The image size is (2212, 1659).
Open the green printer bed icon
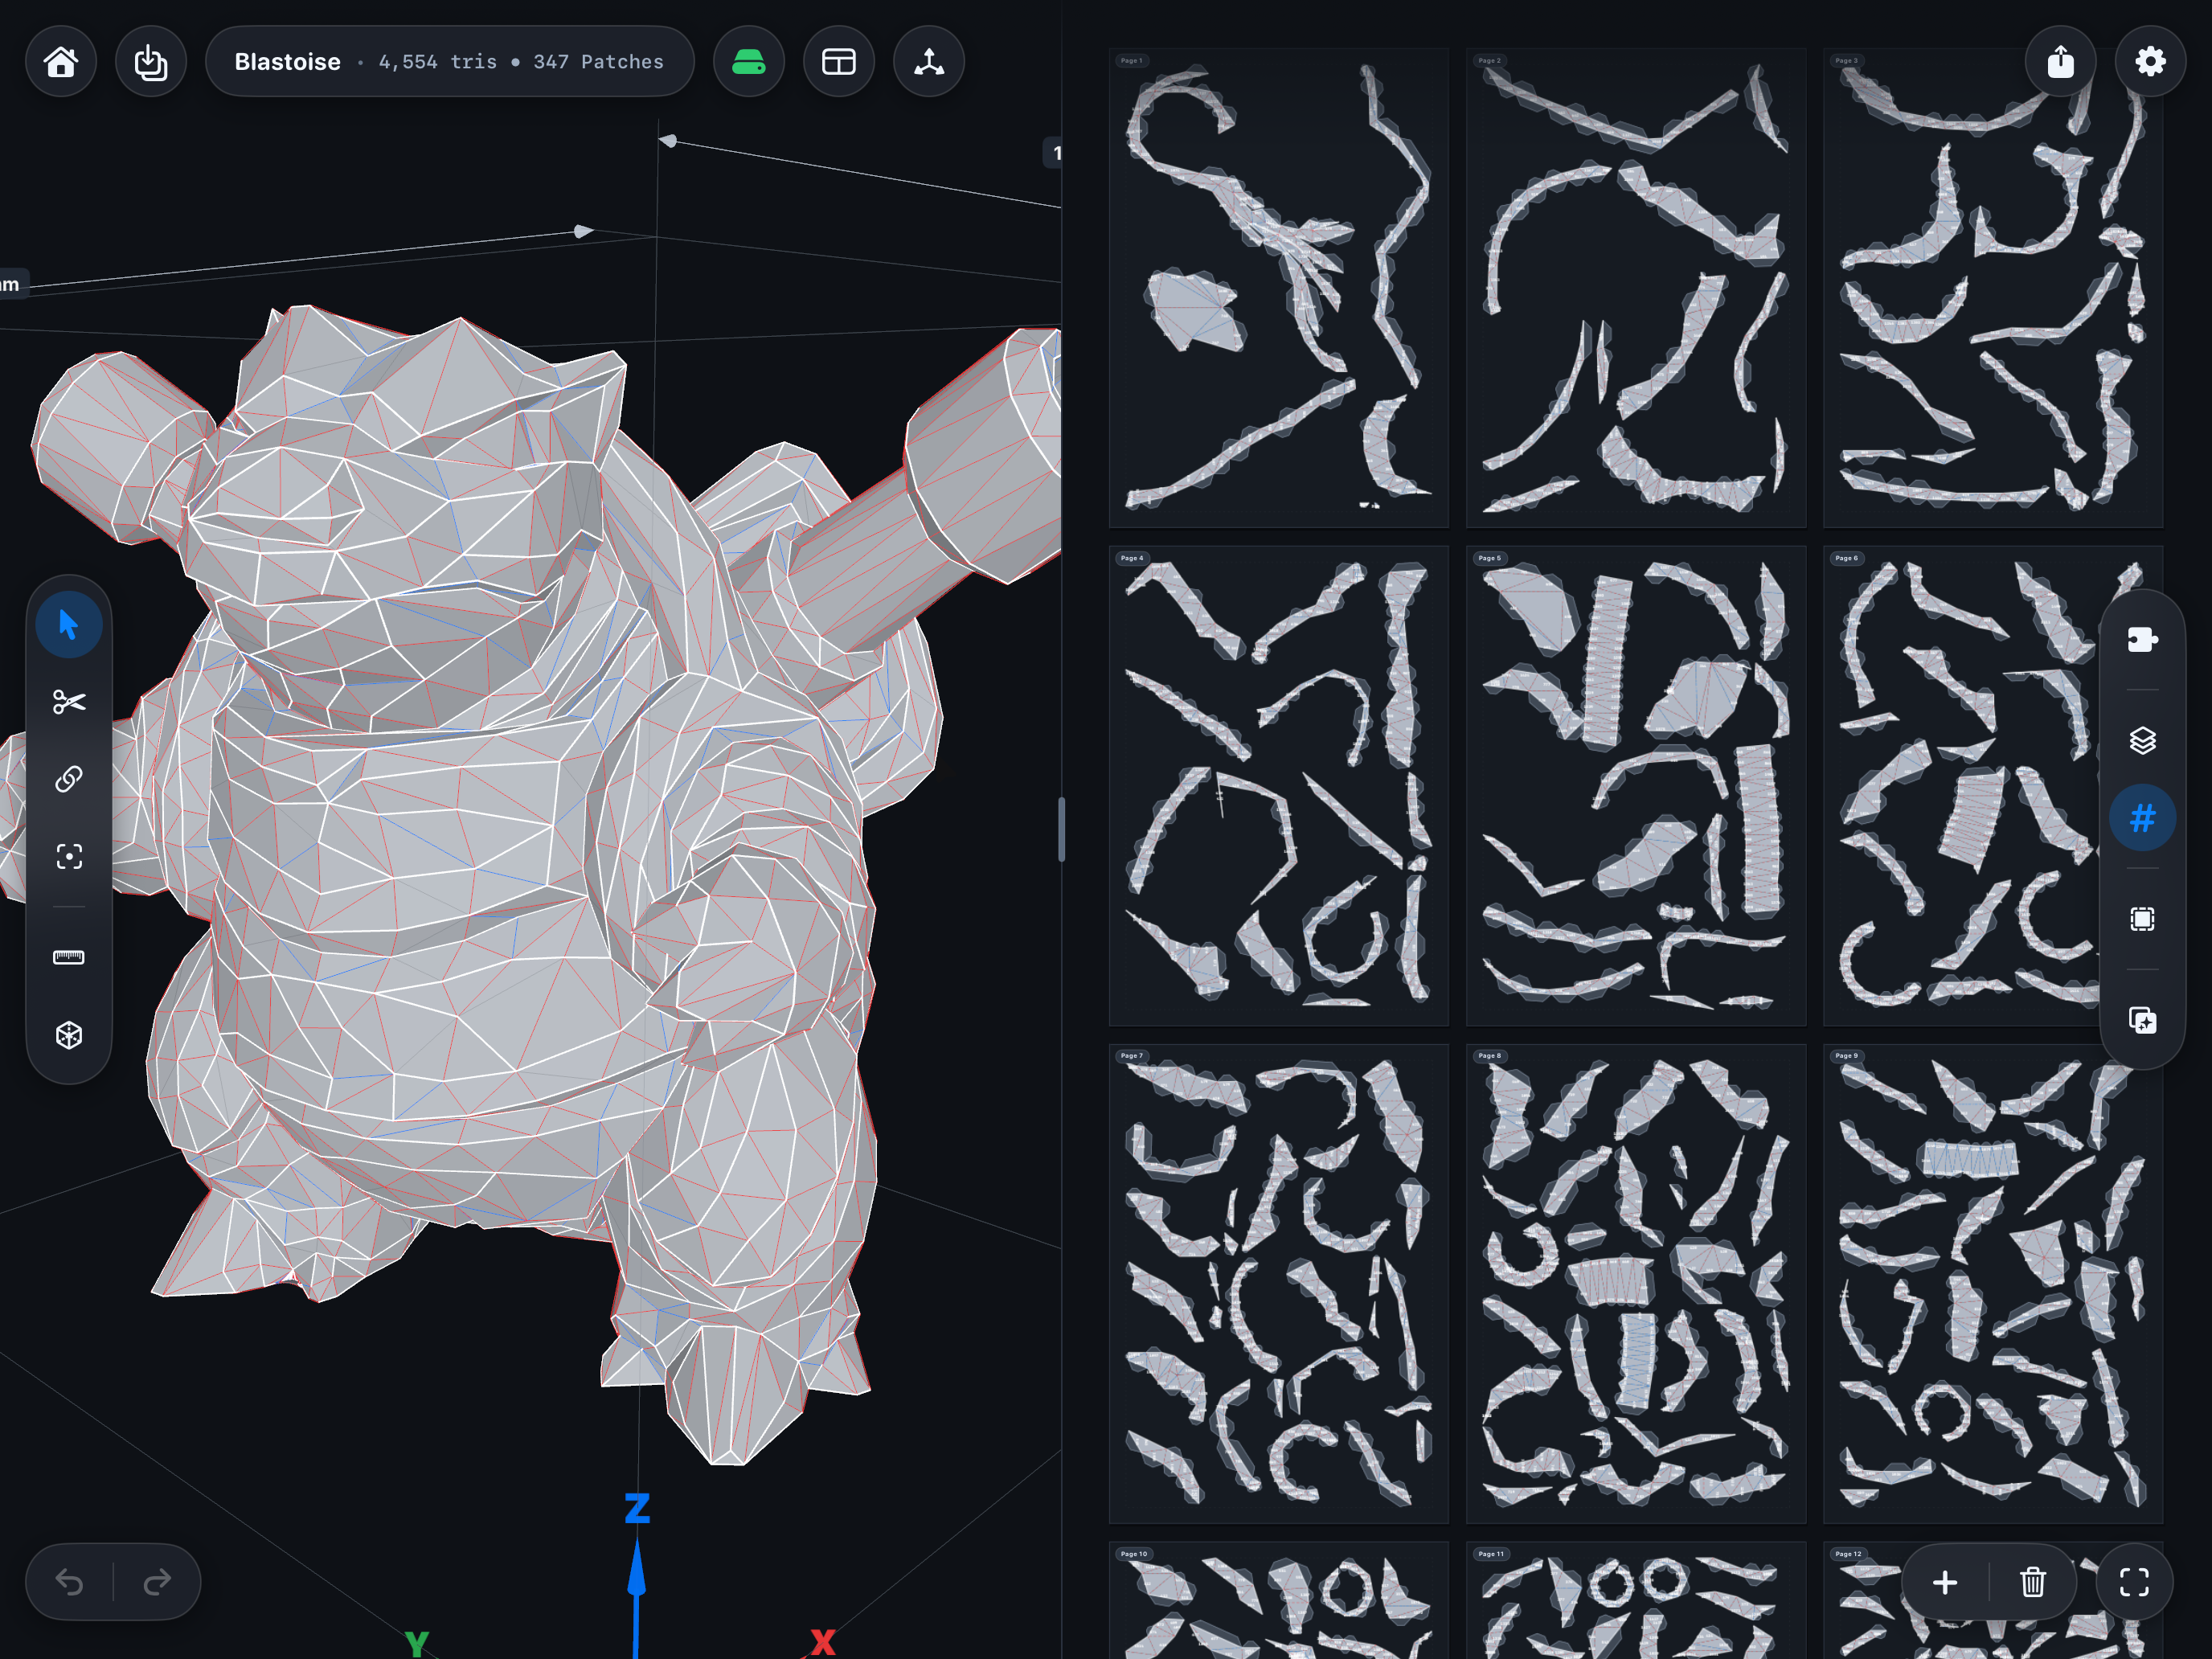[749, 62]
